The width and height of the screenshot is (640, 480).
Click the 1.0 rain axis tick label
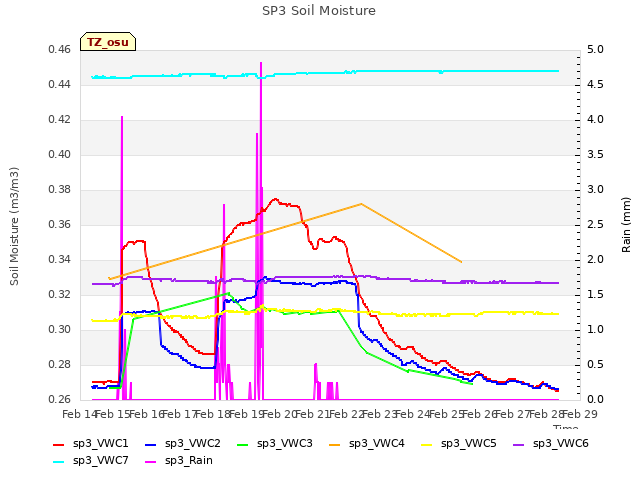click(x=595, y=330)
